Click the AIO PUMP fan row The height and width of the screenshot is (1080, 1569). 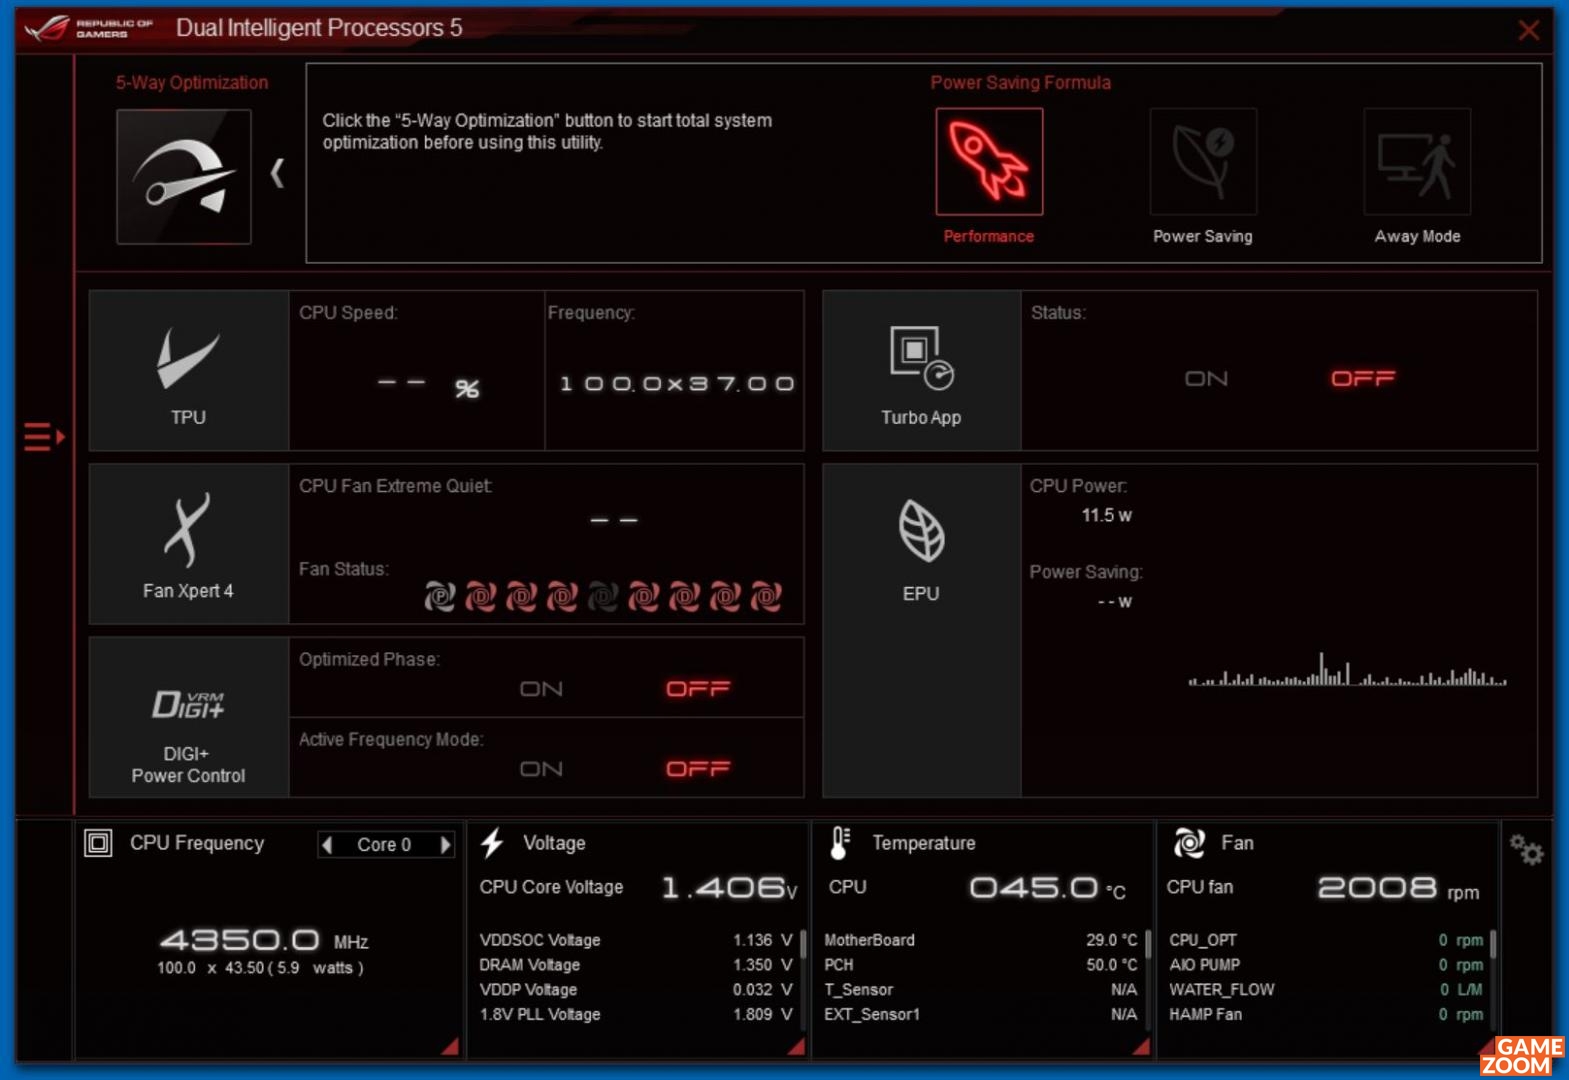click(x=1326, y=965)
